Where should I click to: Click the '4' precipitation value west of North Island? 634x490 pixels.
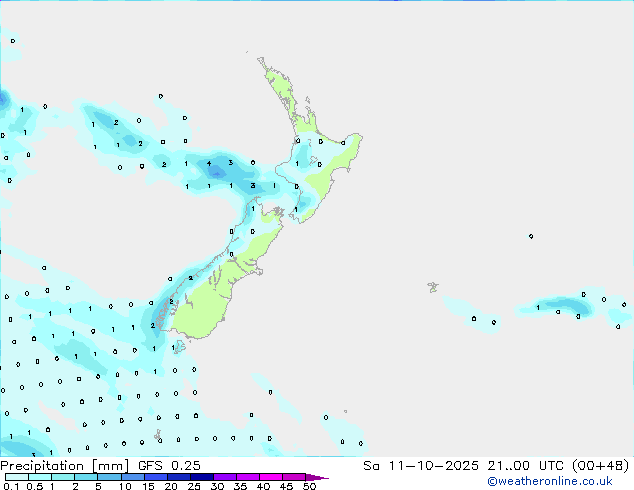tap(209, 163)
